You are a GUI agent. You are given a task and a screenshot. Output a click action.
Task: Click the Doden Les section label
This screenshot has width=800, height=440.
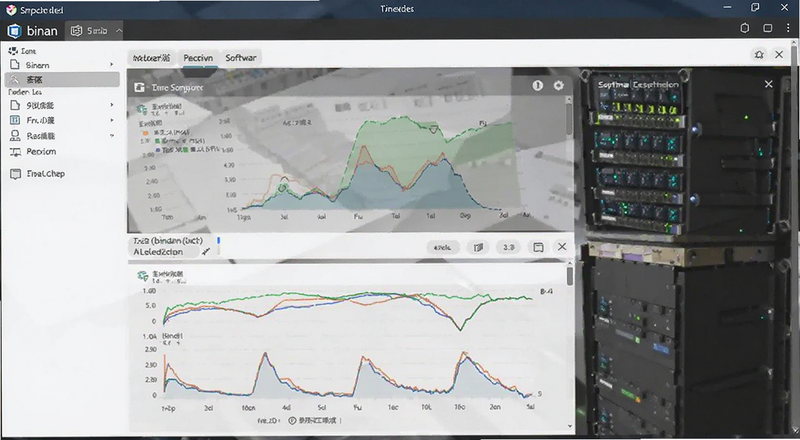24,92
